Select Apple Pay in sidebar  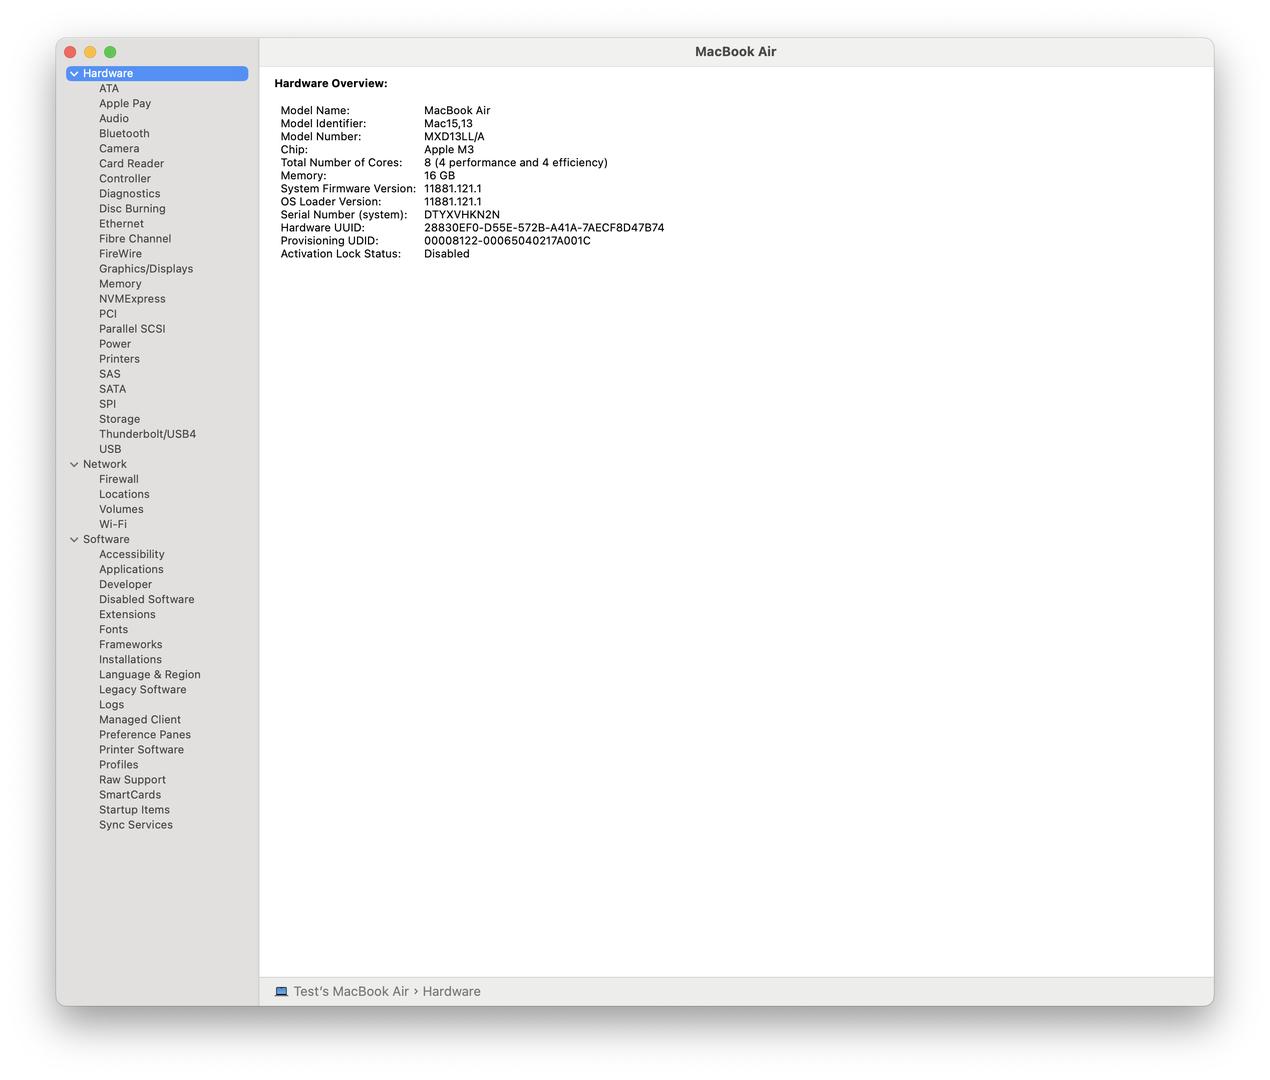(x=125, y=104)
